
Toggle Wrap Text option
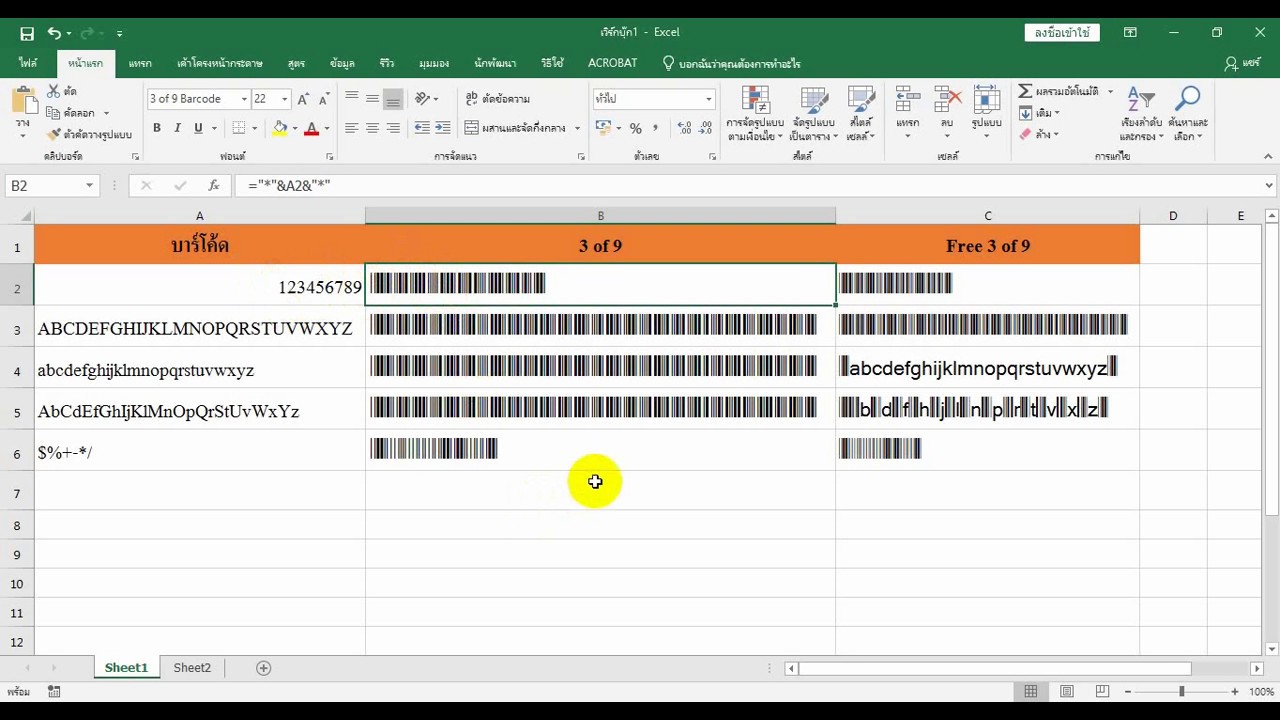tap(498, 98)
